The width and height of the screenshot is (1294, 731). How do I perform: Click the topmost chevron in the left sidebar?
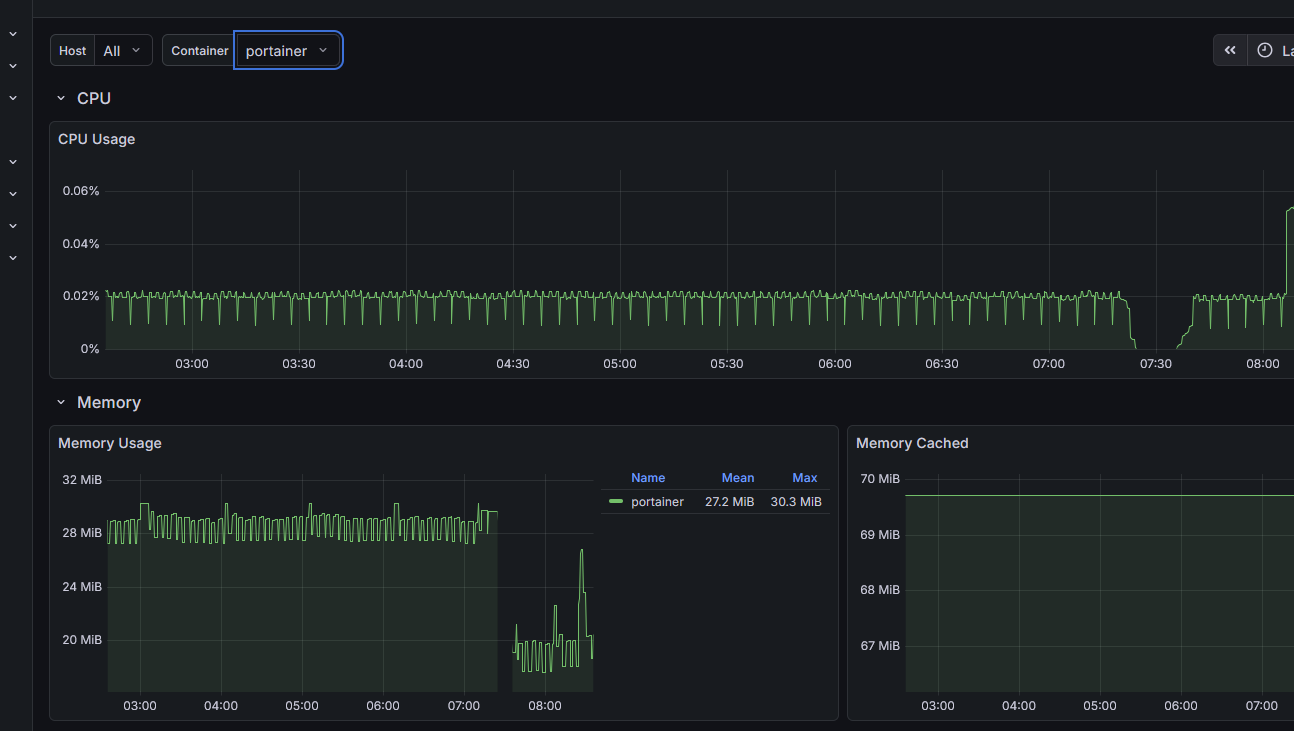point(13,34)
